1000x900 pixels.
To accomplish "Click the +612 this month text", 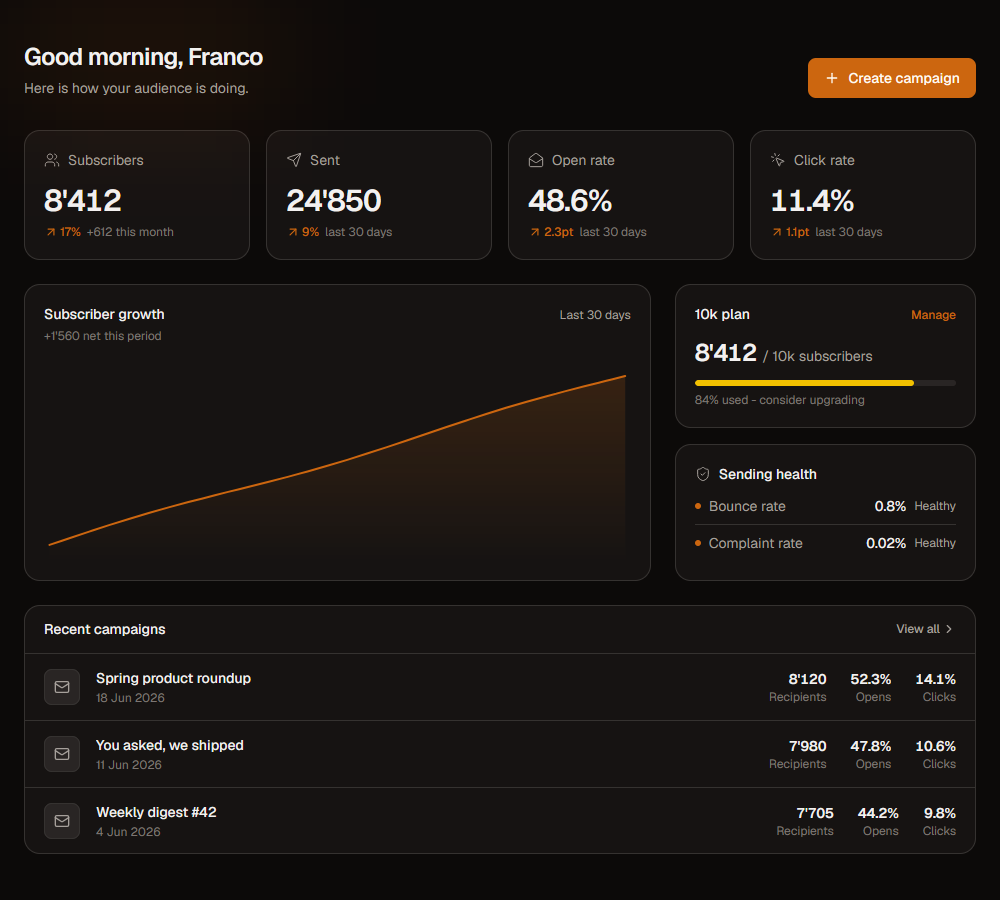I will tap(130, 232).
